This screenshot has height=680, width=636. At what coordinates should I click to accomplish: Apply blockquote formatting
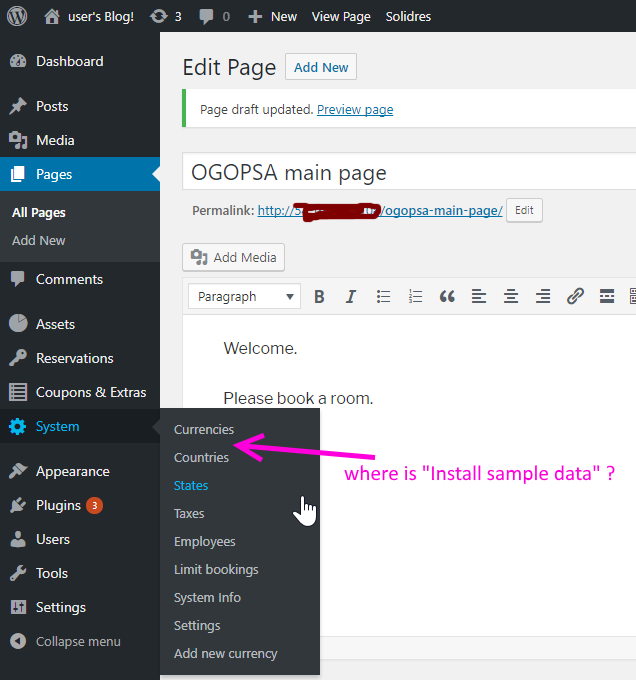pyautogui.click(x=447, y=297)
